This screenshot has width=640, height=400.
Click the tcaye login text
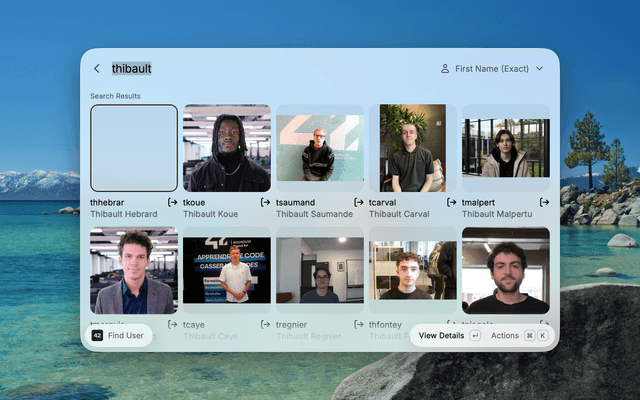(193, 325)
